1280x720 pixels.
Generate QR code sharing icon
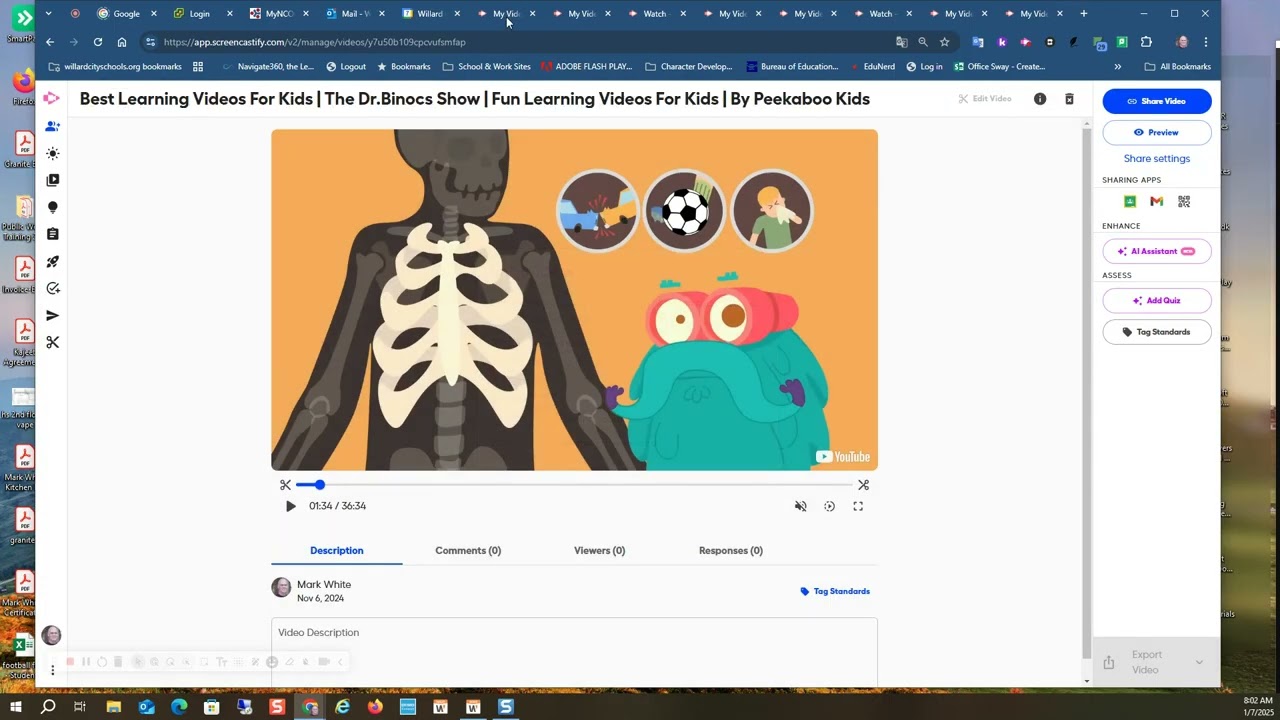click(x=1184, y=201)
